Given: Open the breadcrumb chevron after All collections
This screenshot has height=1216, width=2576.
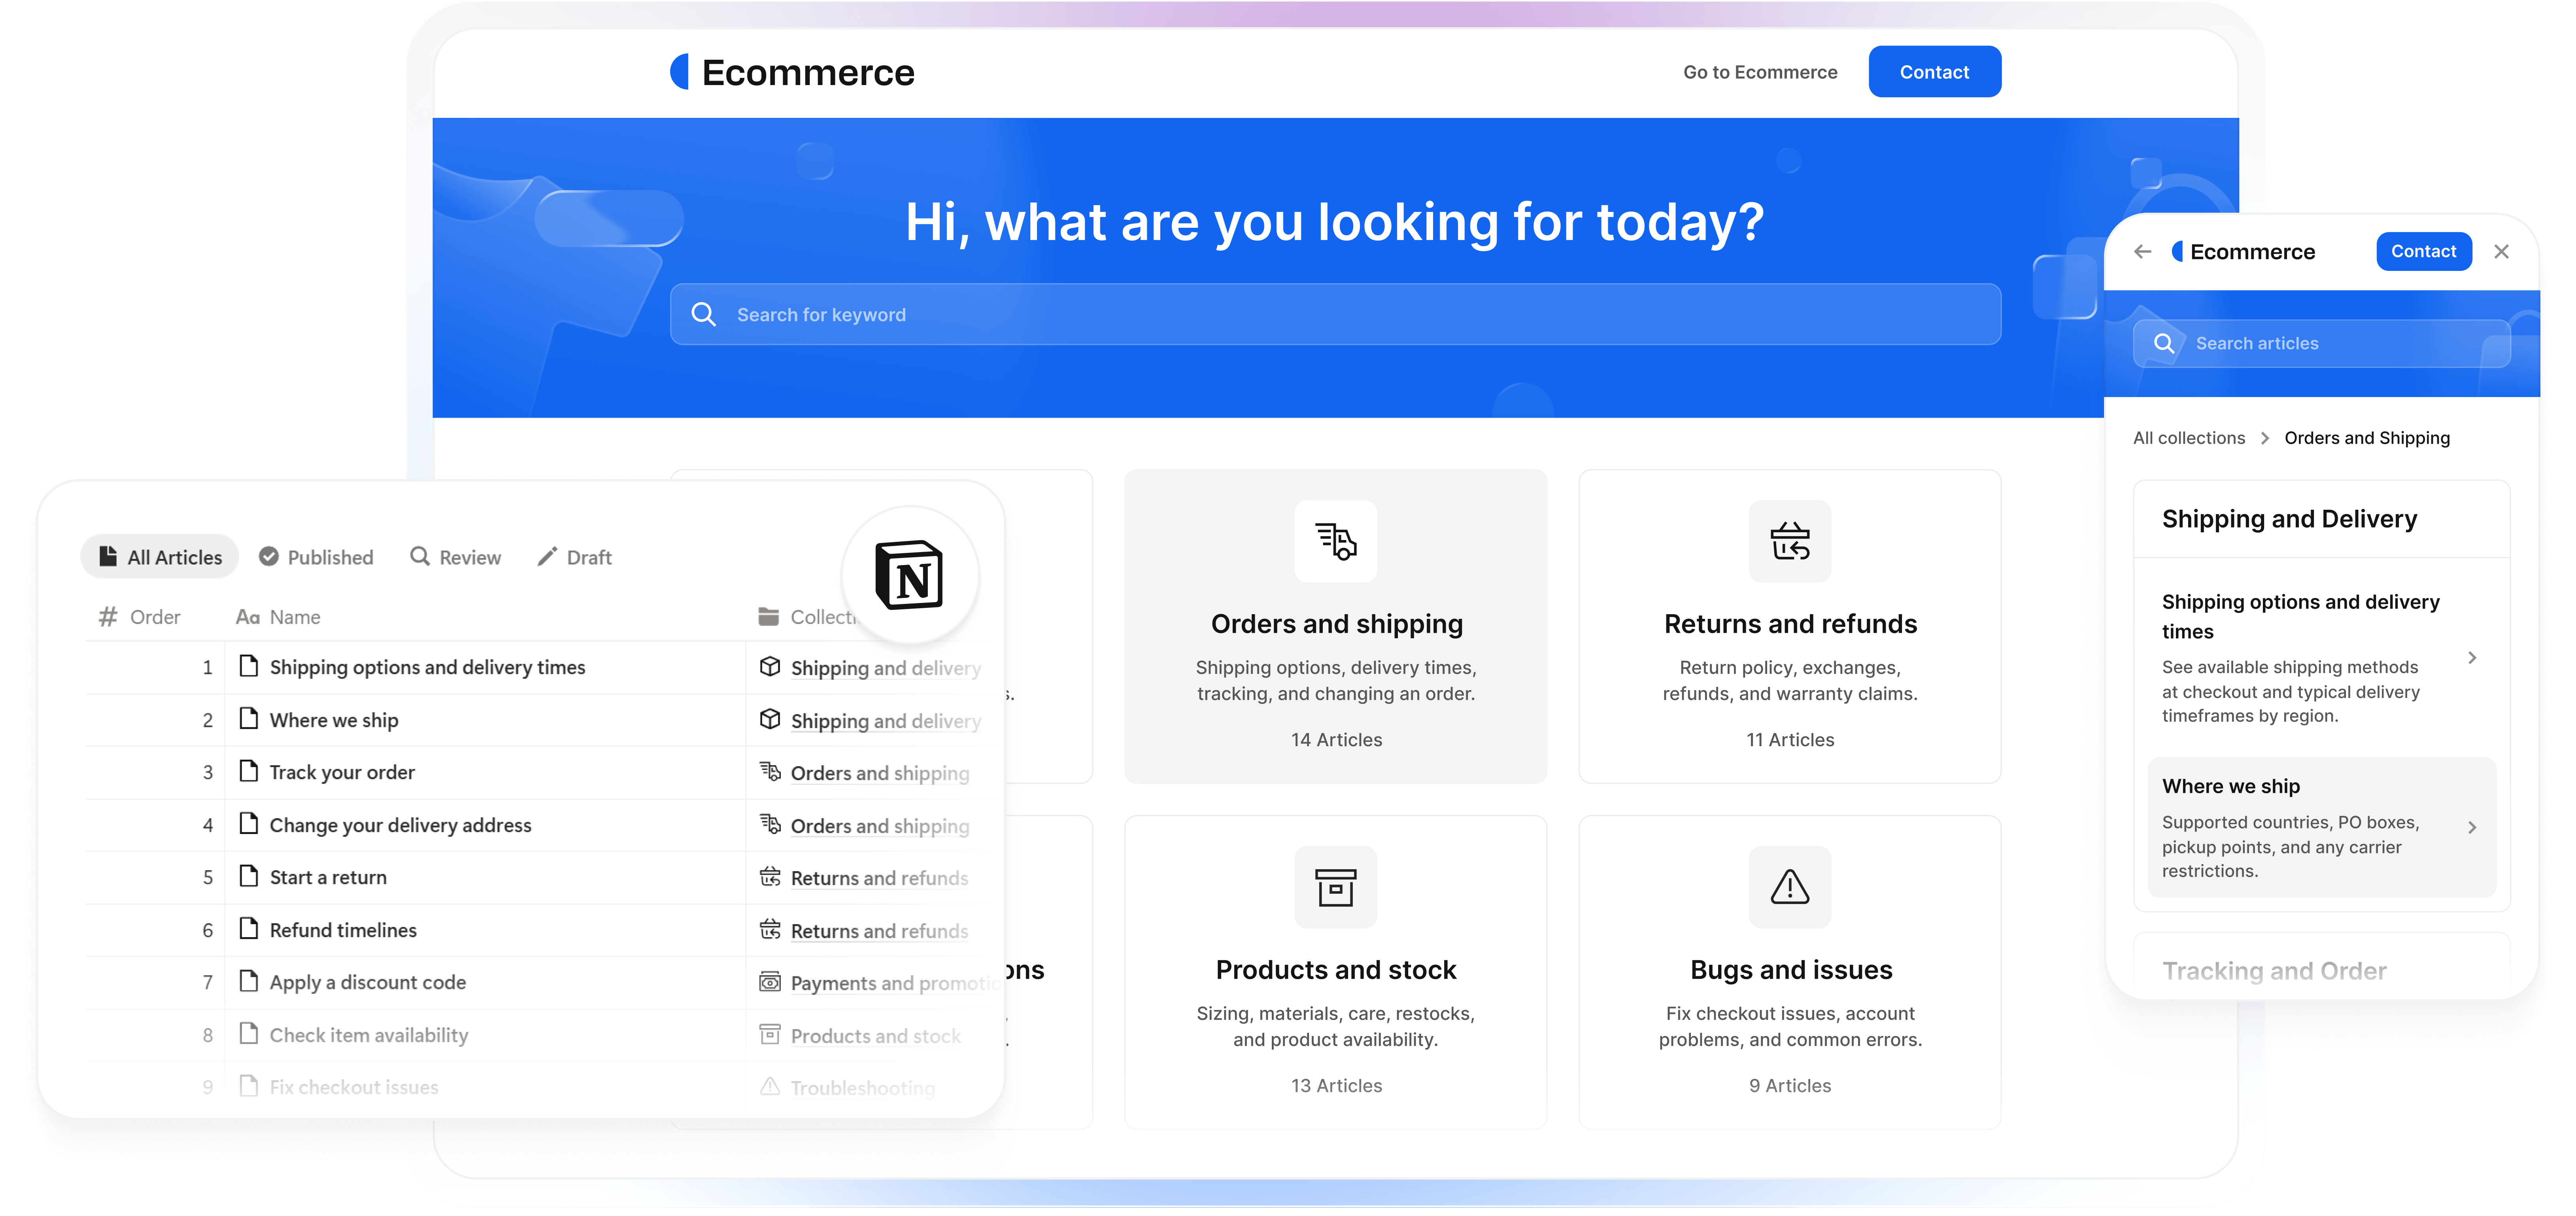Looking at the screenshot, I should coord(2266,438).
